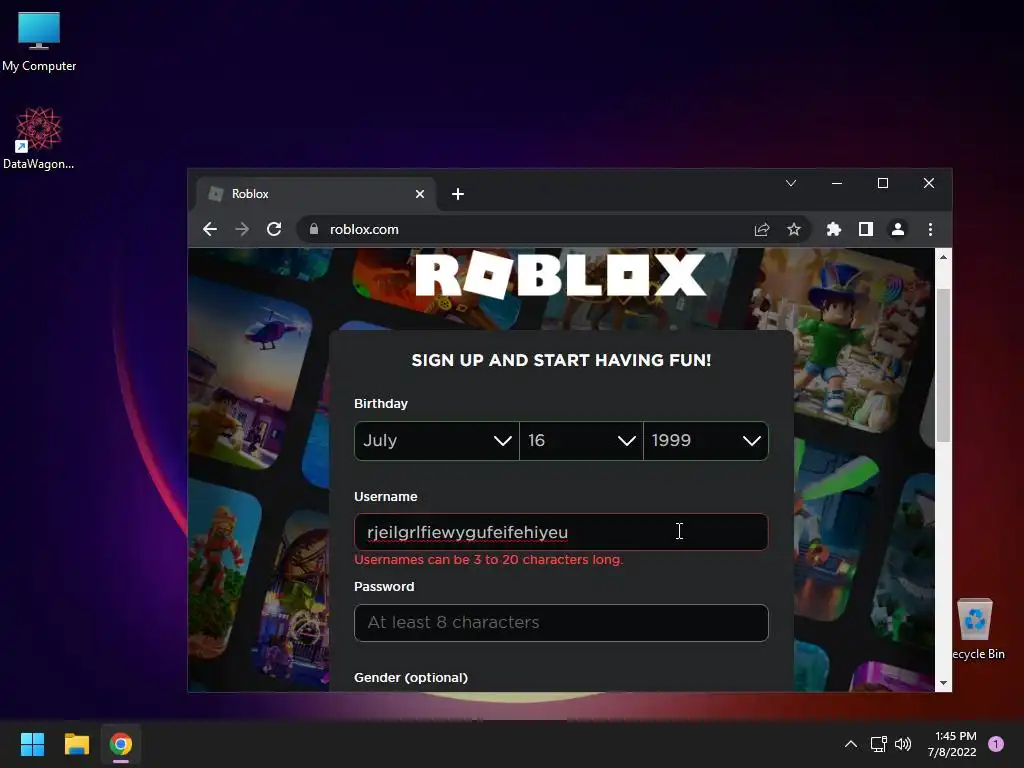
Task: Open the birthday day dropdown 16
Action: tap(581, 441)
